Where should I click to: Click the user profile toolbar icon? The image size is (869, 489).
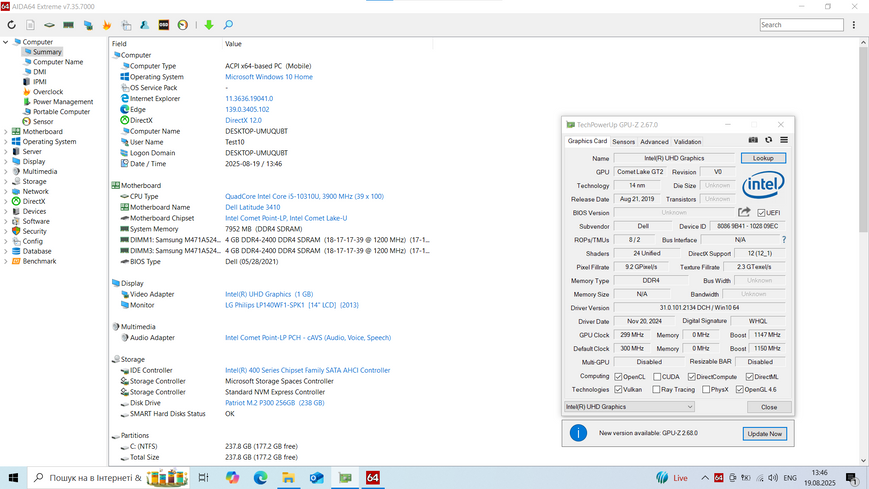(145, 25)
